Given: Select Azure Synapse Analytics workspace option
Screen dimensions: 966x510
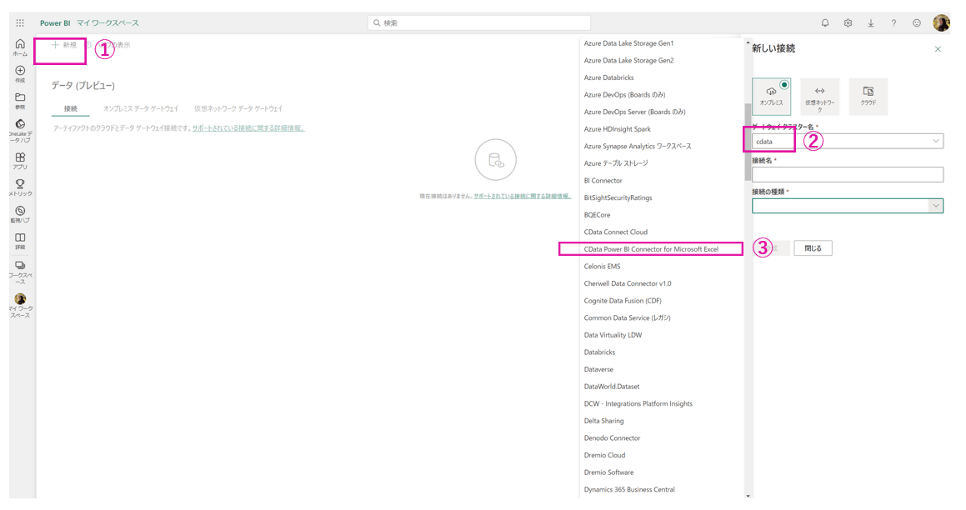Looking at the screenshot, I should (x=638, y=147).
